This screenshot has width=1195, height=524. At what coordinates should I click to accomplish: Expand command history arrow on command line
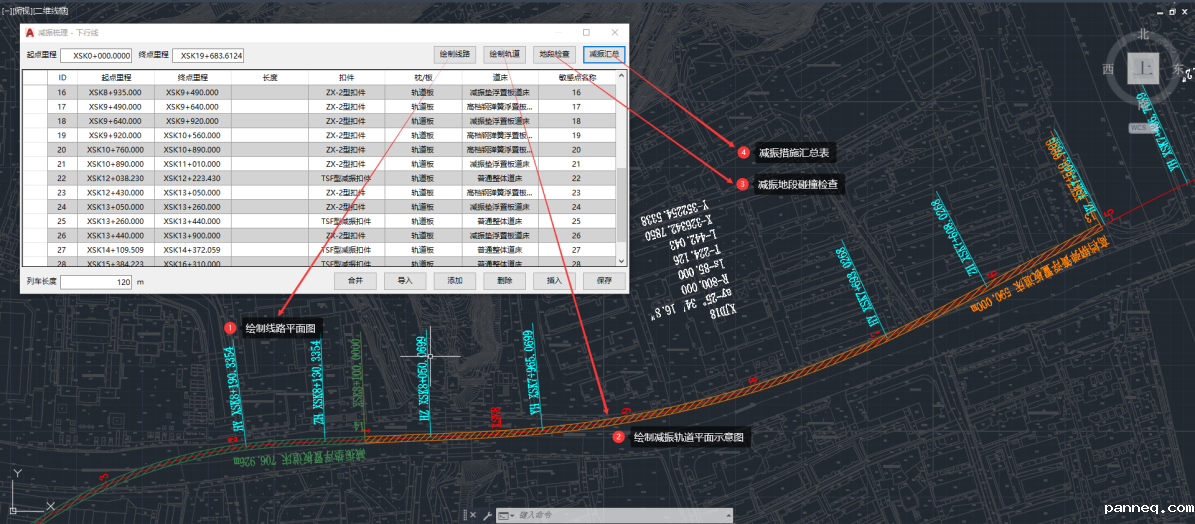click(726, 515)
